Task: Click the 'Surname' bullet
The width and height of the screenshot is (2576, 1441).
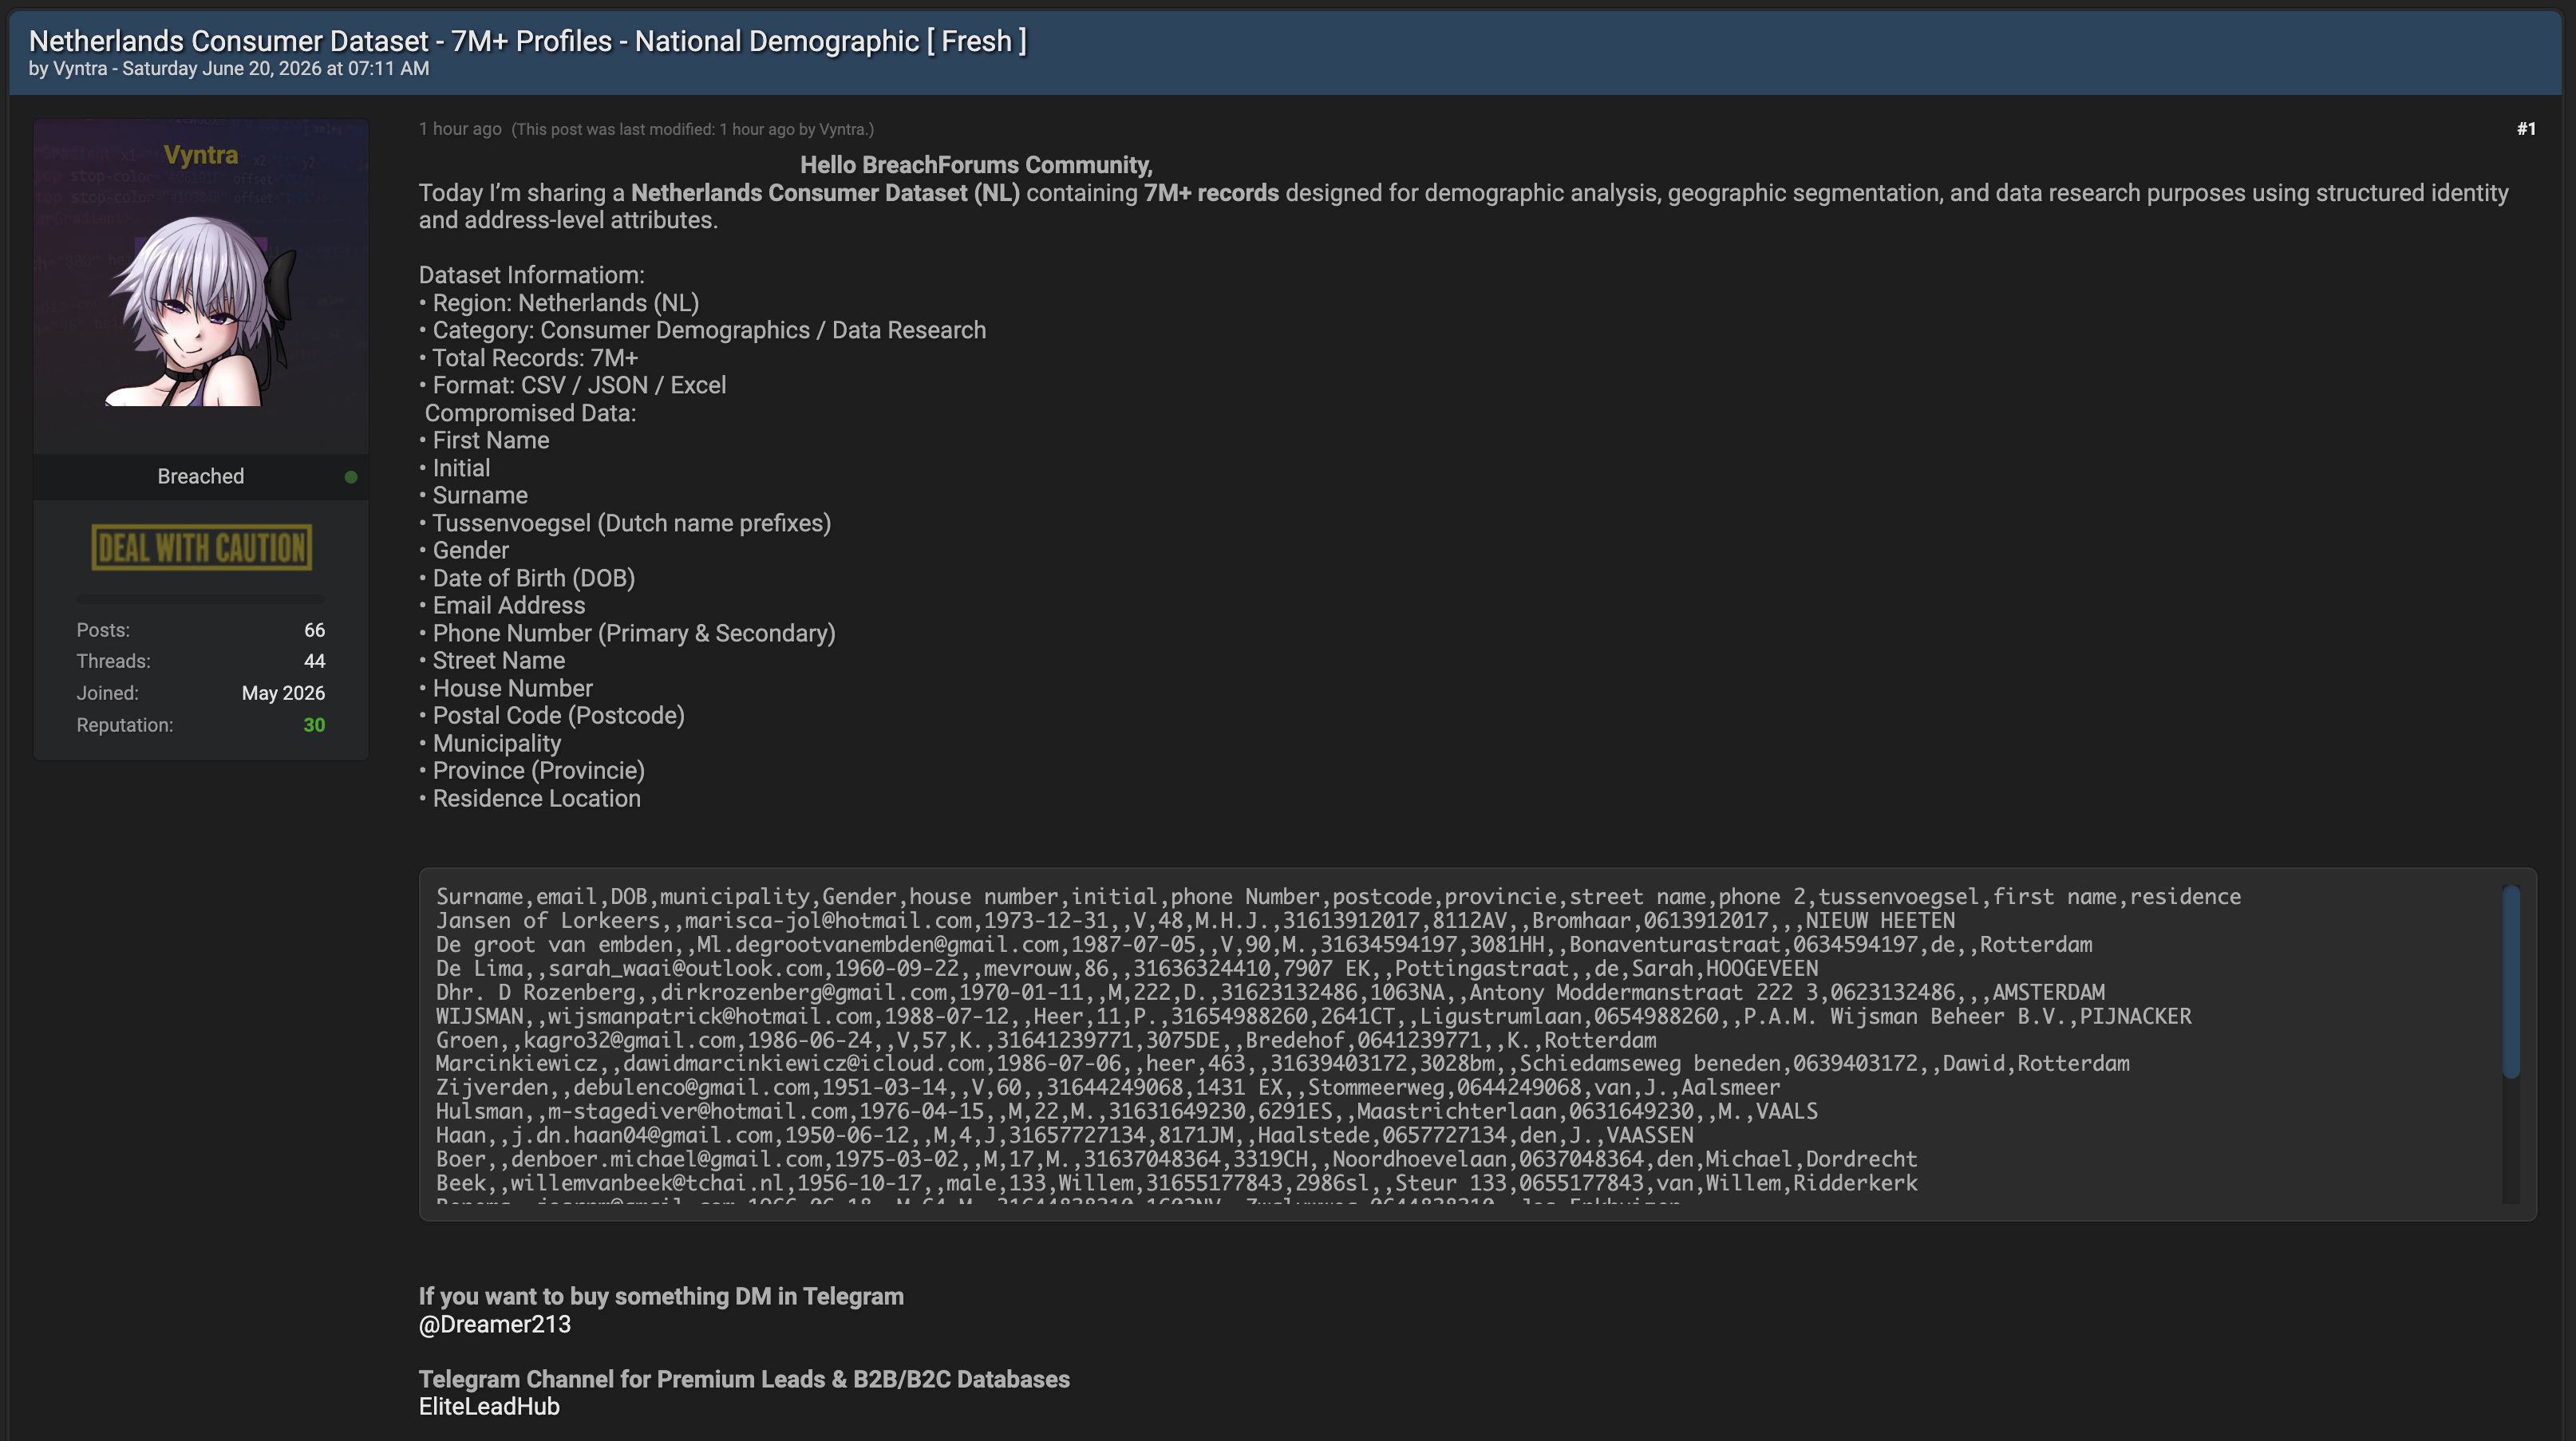Action: coord(473,495)
